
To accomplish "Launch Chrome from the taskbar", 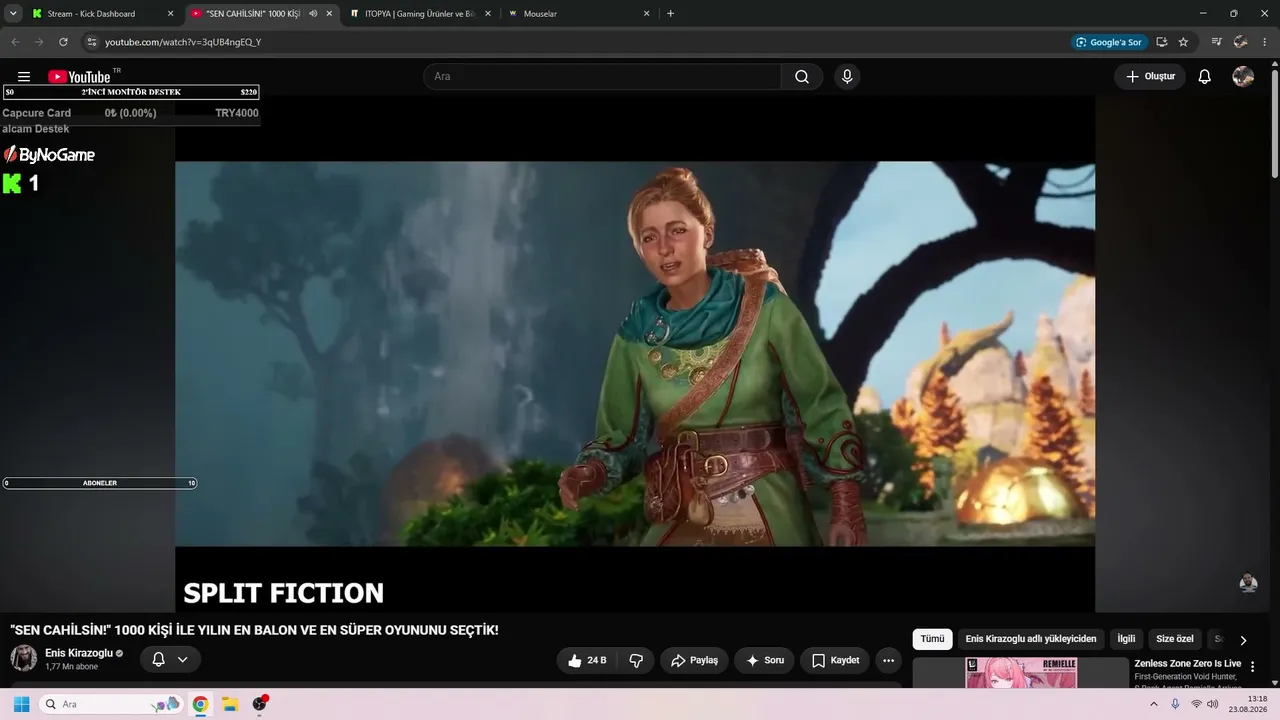I will pos(200,704).
